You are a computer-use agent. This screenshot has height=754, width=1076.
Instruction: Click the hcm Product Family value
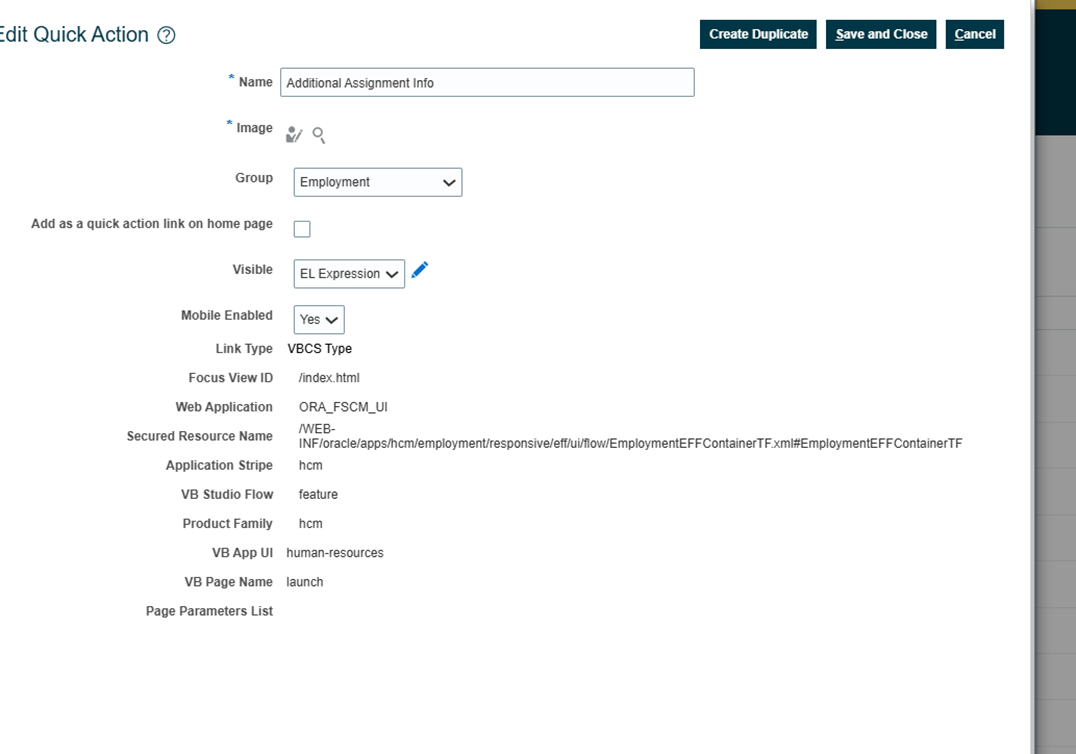coord(310,523)
